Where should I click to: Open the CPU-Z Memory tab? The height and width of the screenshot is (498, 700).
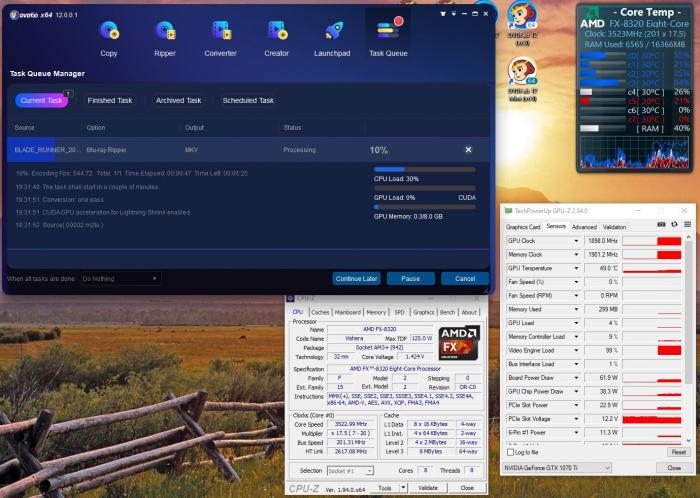point(376,312)
